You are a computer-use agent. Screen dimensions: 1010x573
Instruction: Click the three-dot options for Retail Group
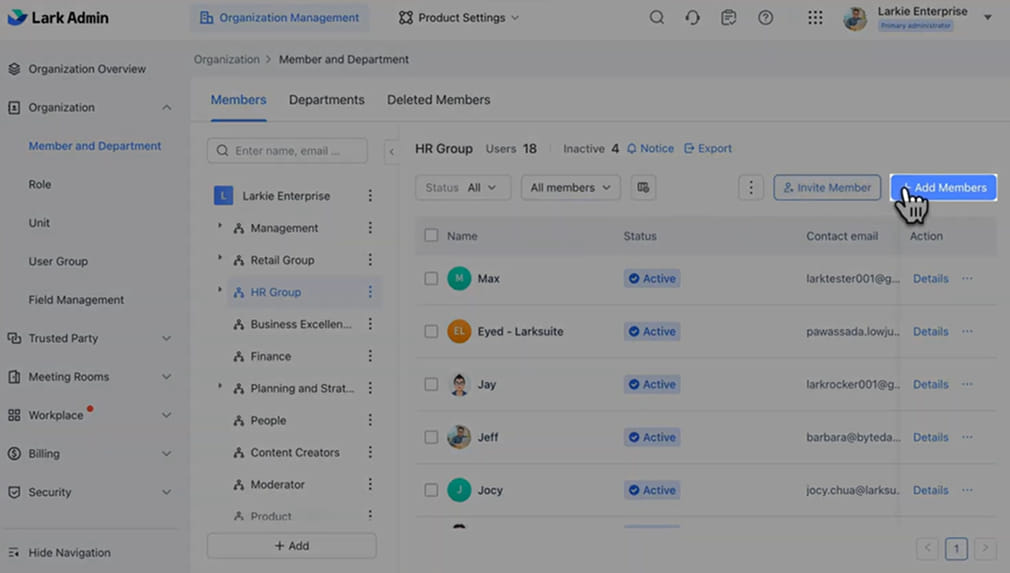pyautogui.click(x=370, y=260)
